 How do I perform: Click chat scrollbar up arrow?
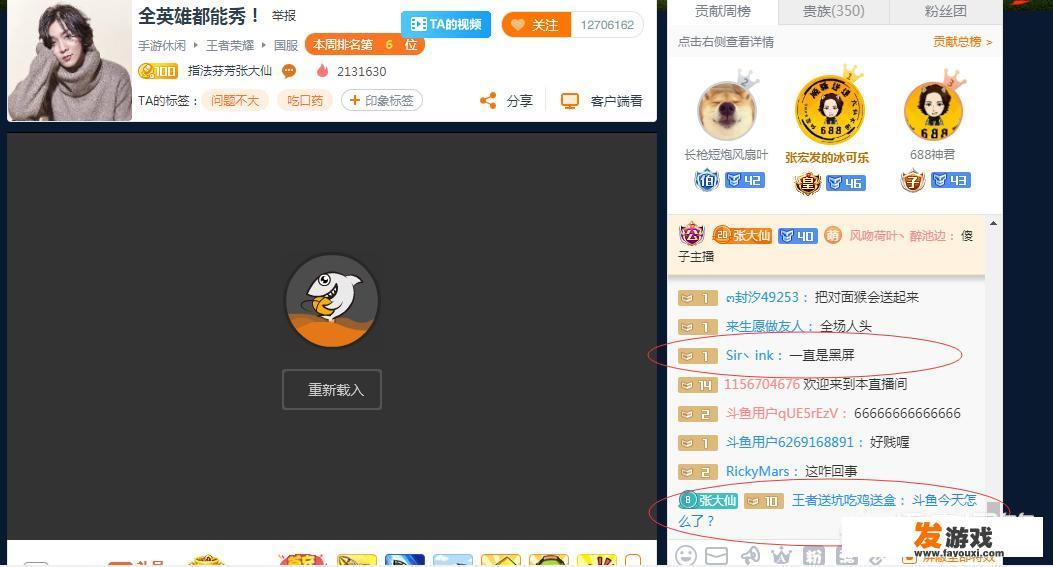tap(993, 223)
